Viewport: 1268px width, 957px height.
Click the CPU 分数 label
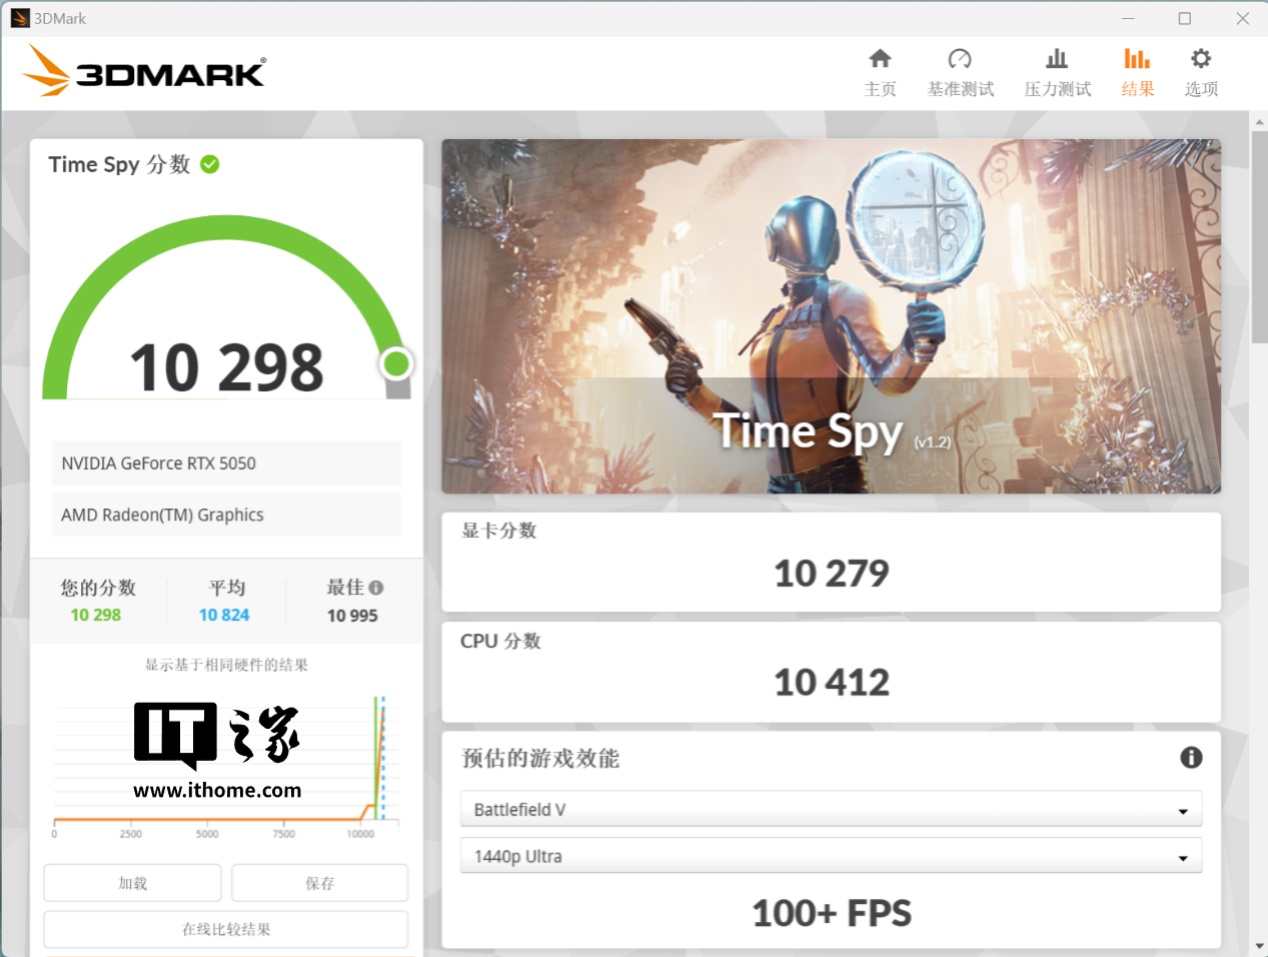click(x=500, y=641)
